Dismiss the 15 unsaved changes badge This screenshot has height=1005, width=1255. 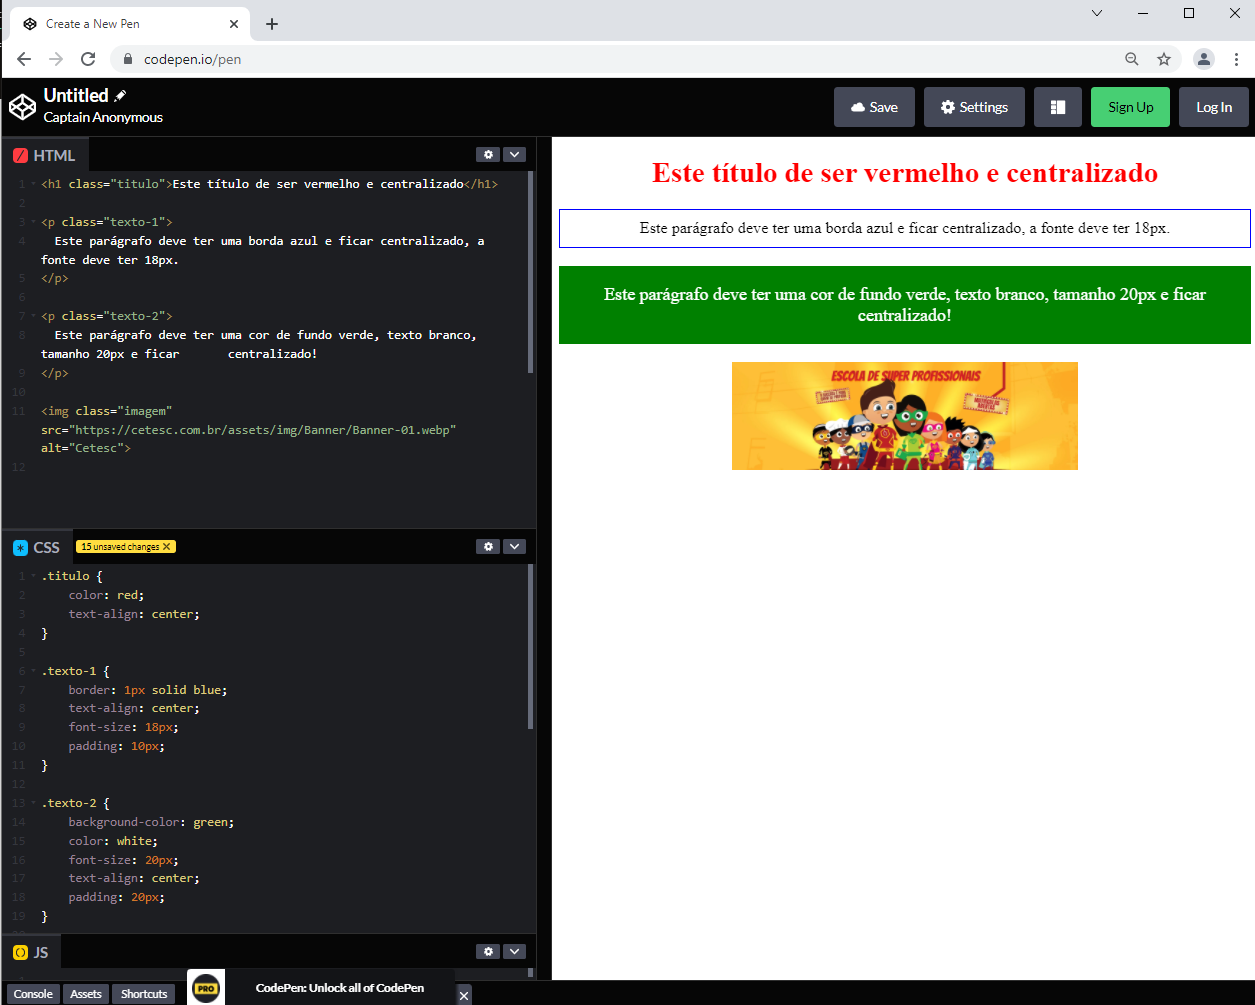click(x=167, y=547)
